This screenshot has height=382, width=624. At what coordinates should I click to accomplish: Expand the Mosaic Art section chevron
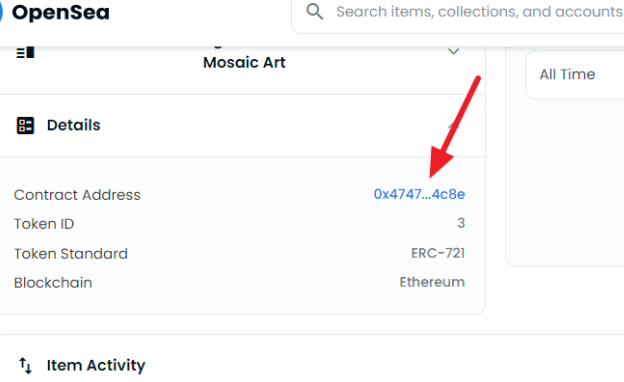coord(453,51)
